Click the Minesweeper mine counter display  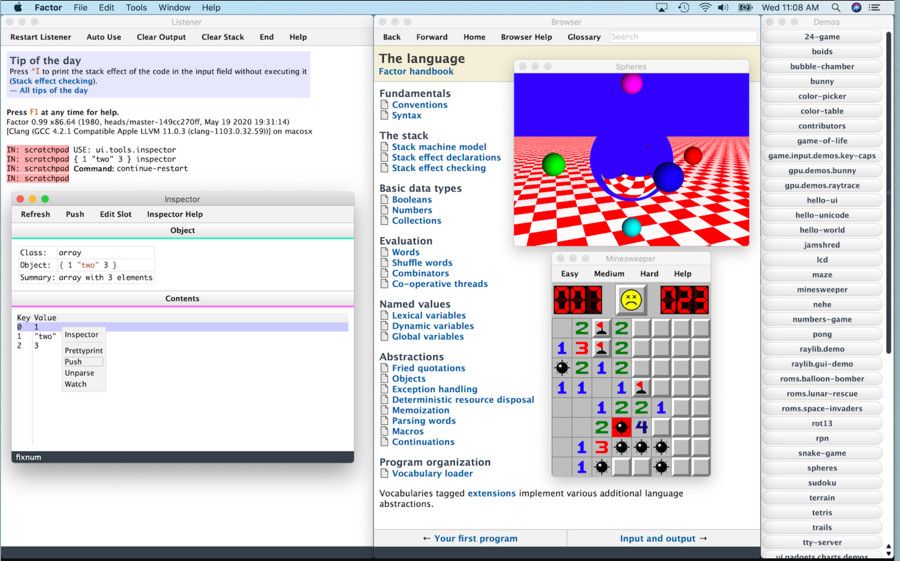point(578,300)
